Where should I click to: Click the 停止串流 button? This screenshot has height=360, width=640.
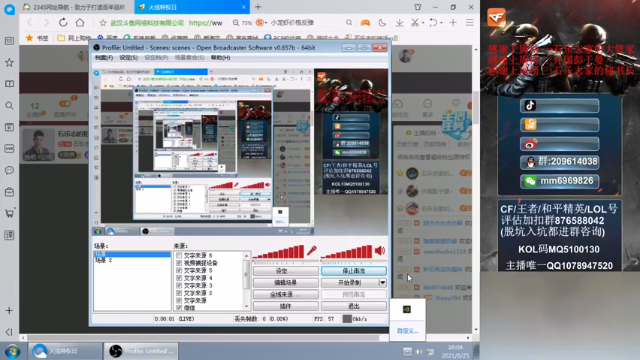pyautogui.click(x=353, y=271)
